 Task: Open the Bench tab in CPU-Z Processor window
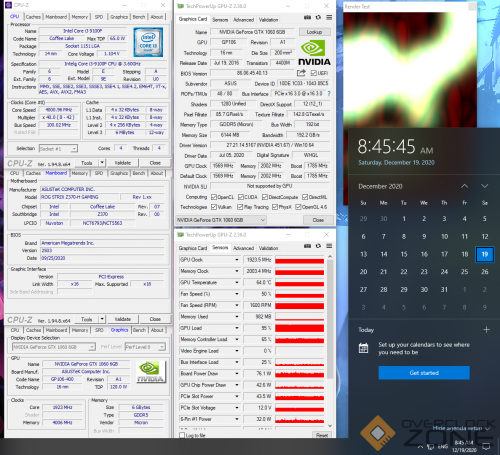(x=139, y=17)
